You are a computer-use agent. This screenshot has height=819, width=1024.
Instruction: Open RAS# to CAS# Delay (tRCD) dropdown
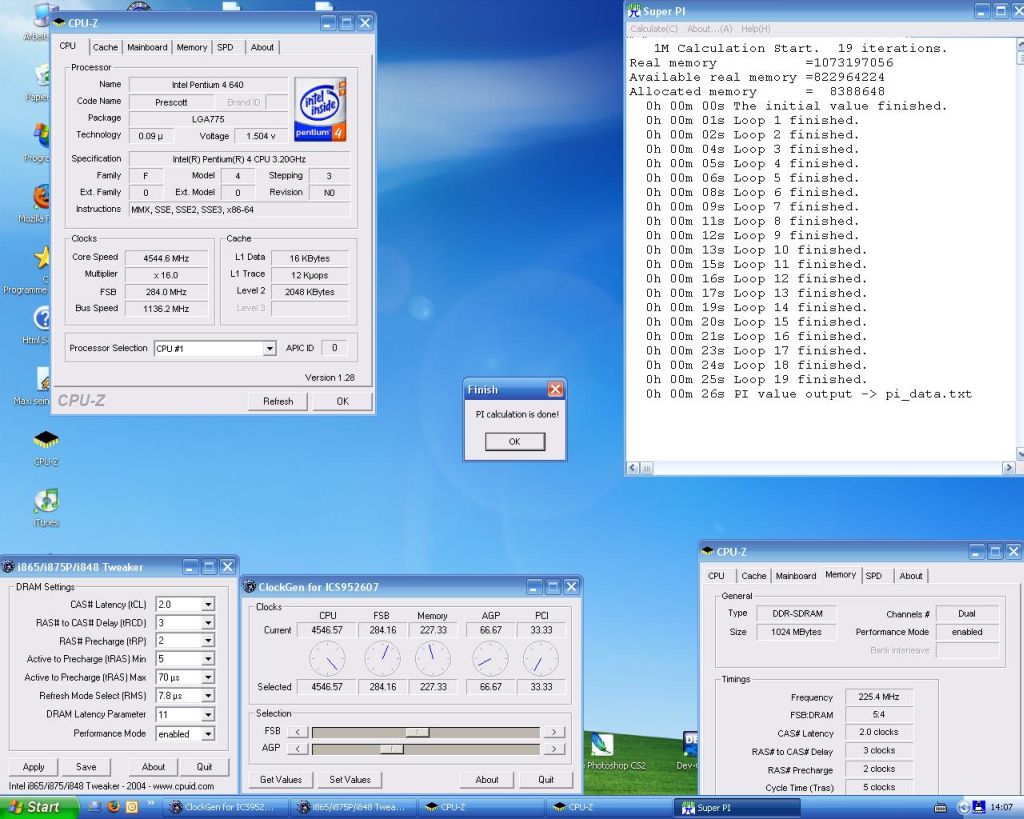(x=208, y=623)
